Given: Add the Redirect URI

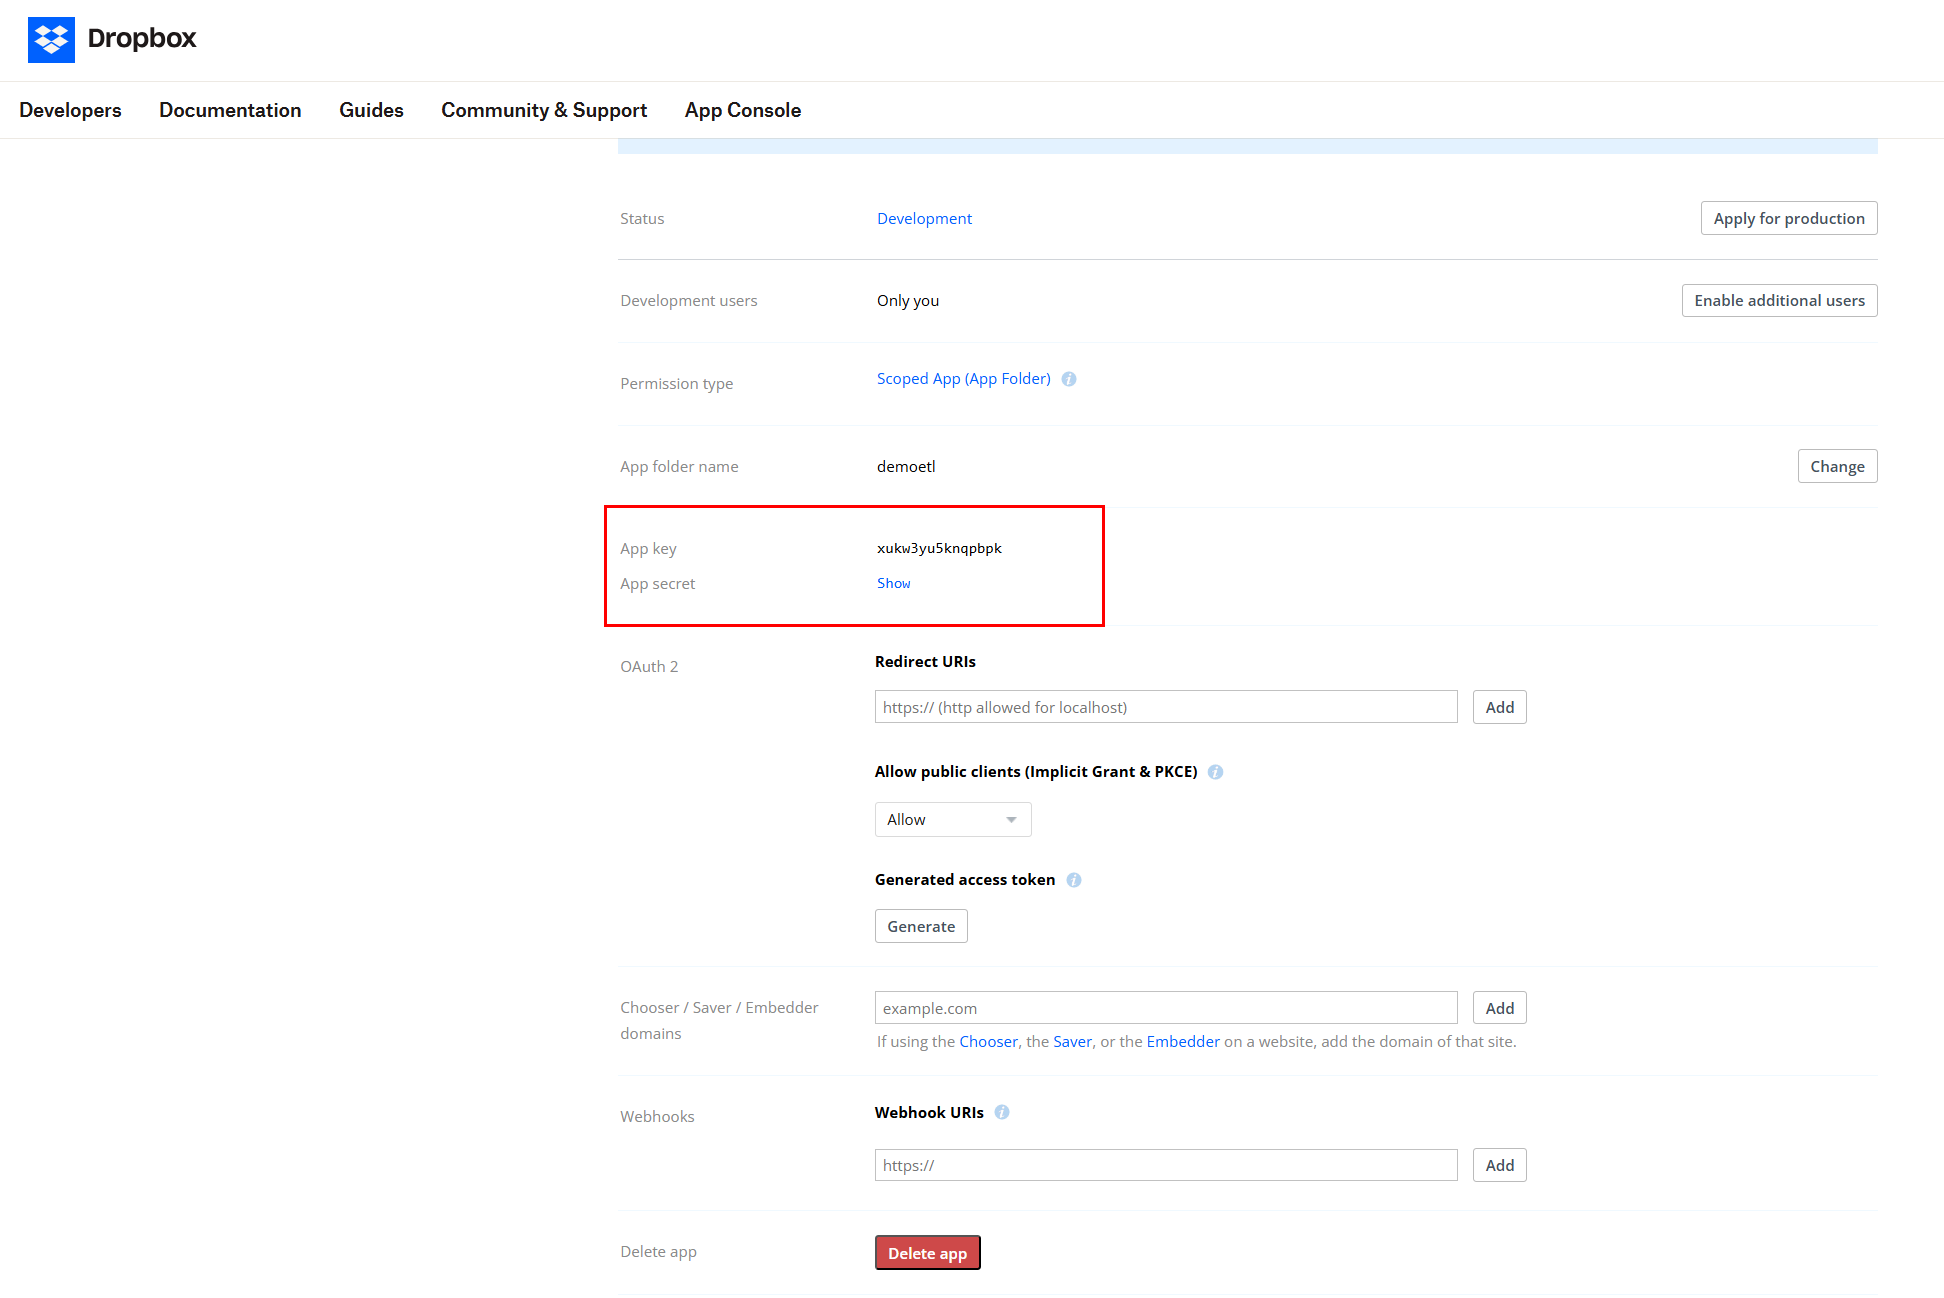Looking at the screenshot, I should point(1499,707).
